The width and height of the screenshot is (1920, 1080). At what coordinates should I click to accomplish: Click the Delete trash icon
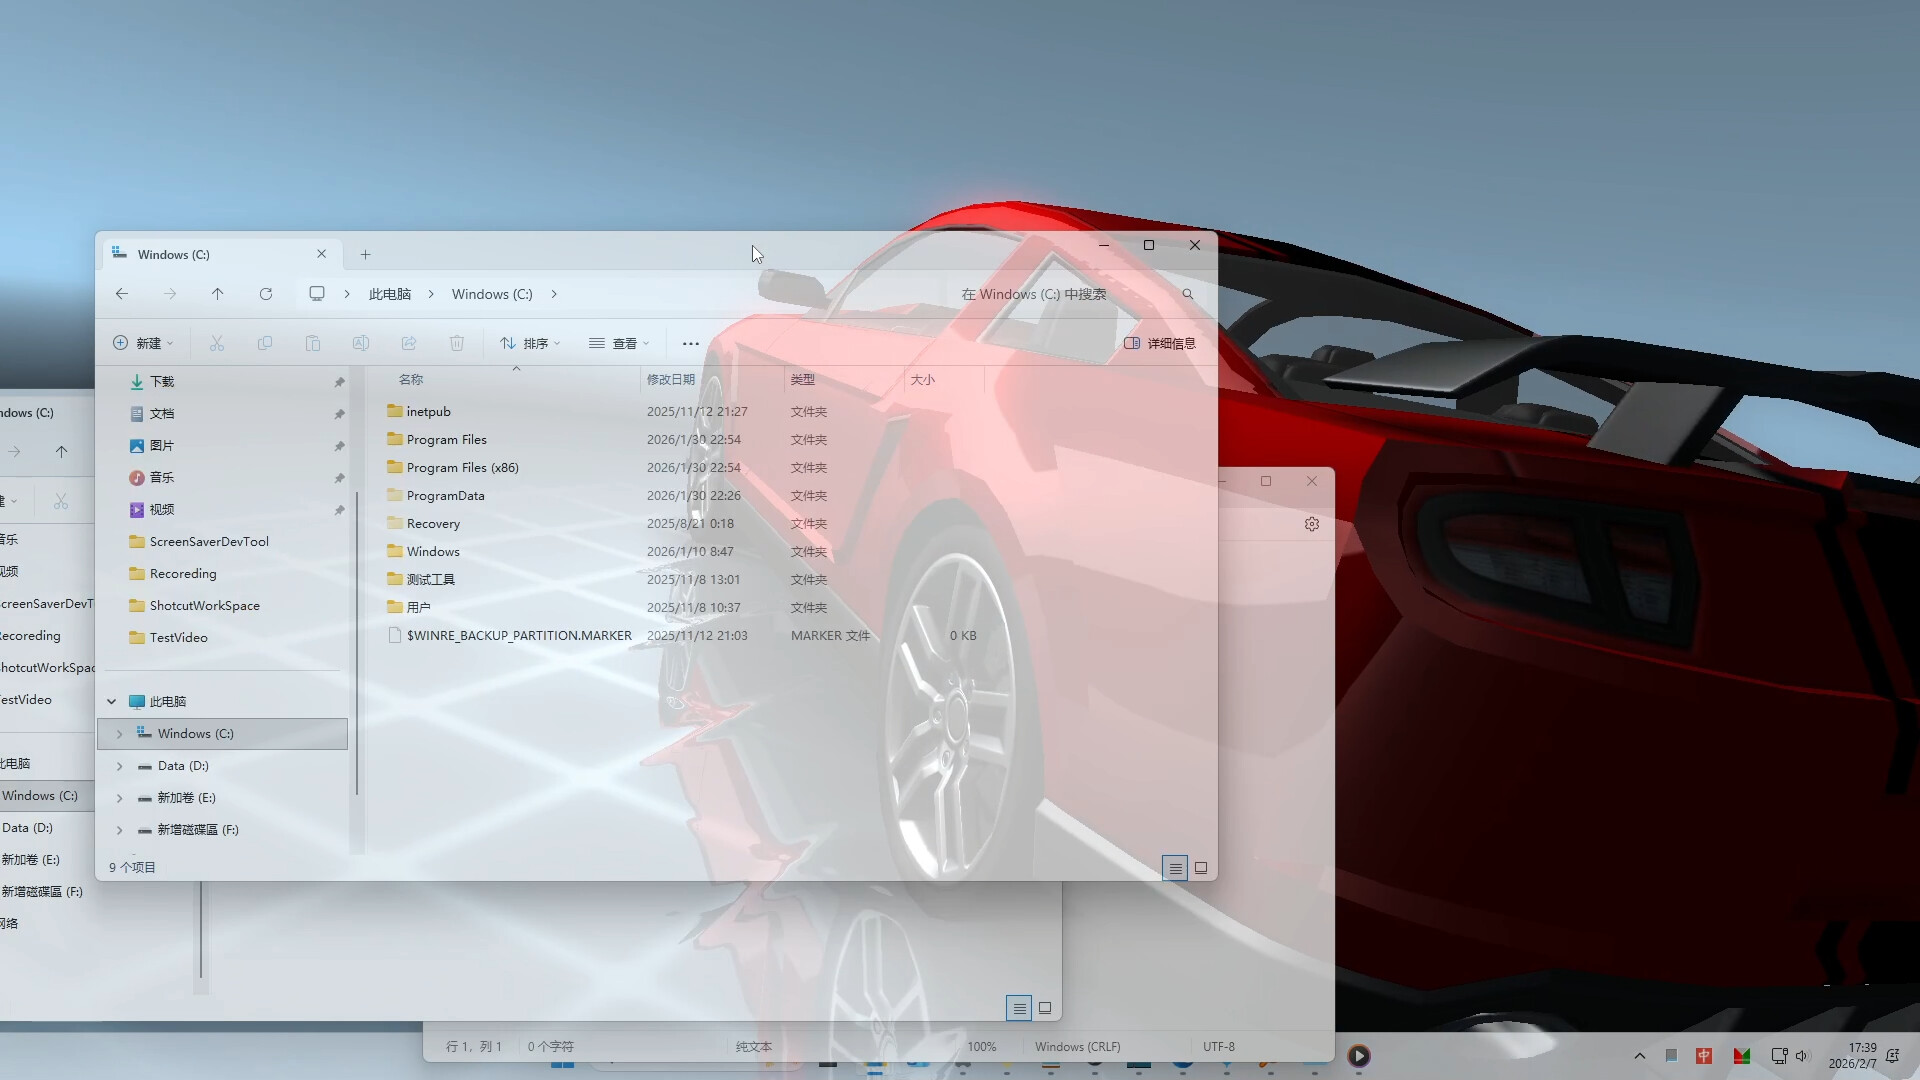[457, 343]
